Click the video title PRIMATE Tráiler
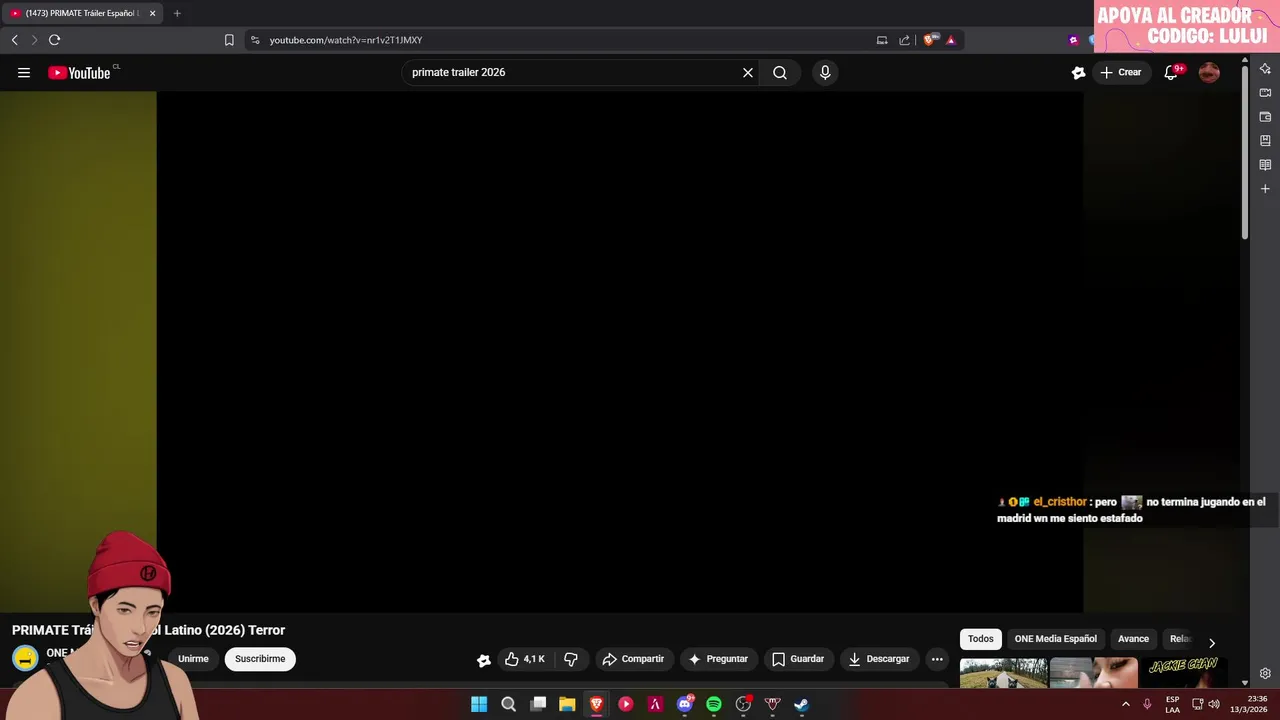 point(148,630)
